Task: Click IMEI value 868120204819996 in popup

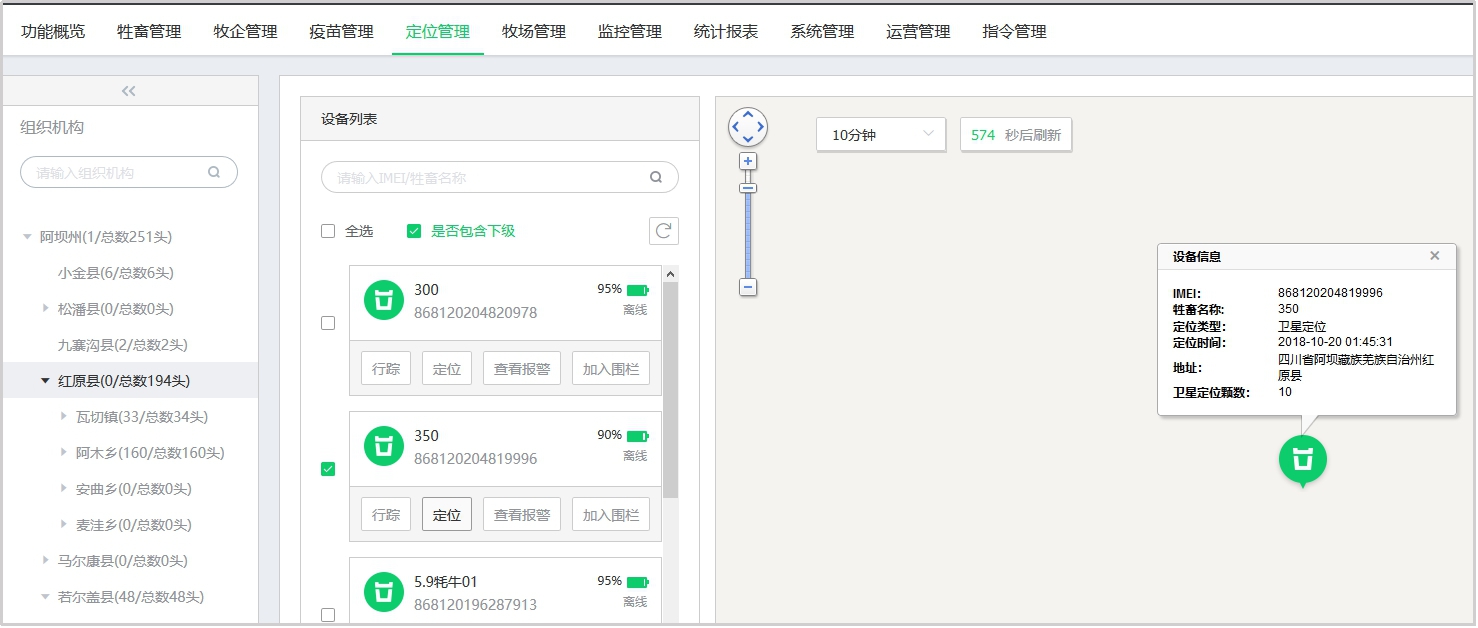Action: pyautogui.click(x=1330, y=293)
